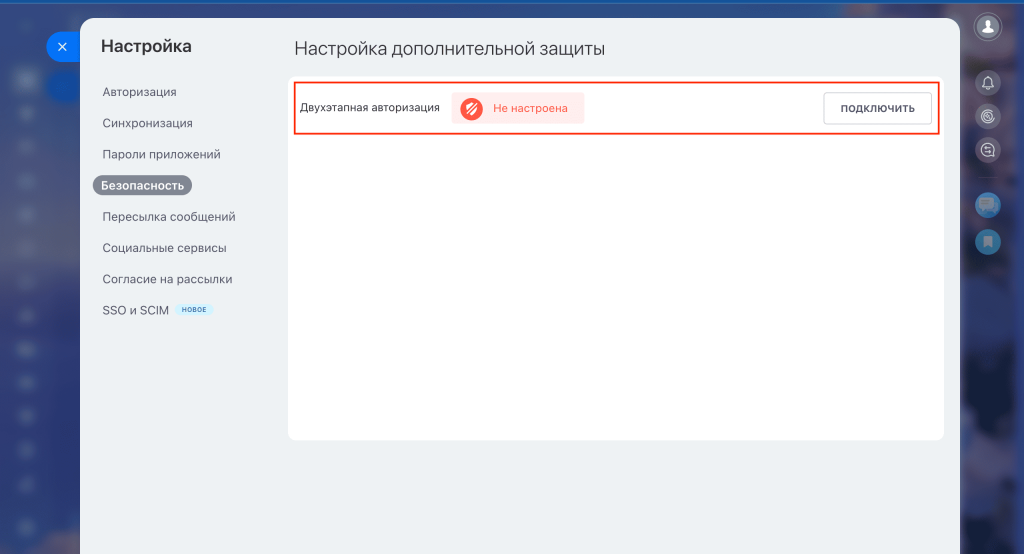
Task: Select the Безопасность menu item
Action: (x=142, y=186)
